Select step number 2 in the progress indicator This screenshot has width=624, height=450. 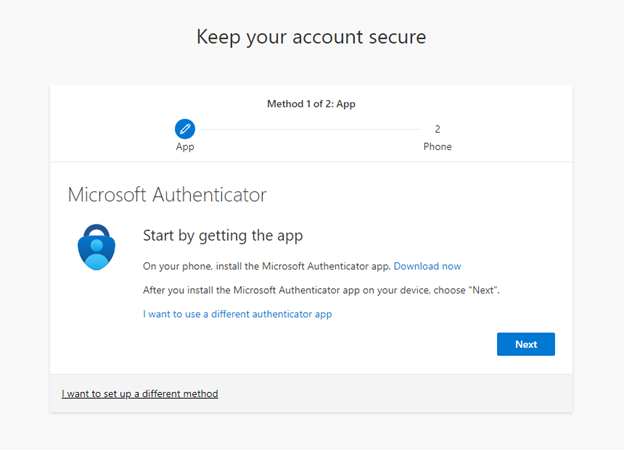tap(437, 129)
